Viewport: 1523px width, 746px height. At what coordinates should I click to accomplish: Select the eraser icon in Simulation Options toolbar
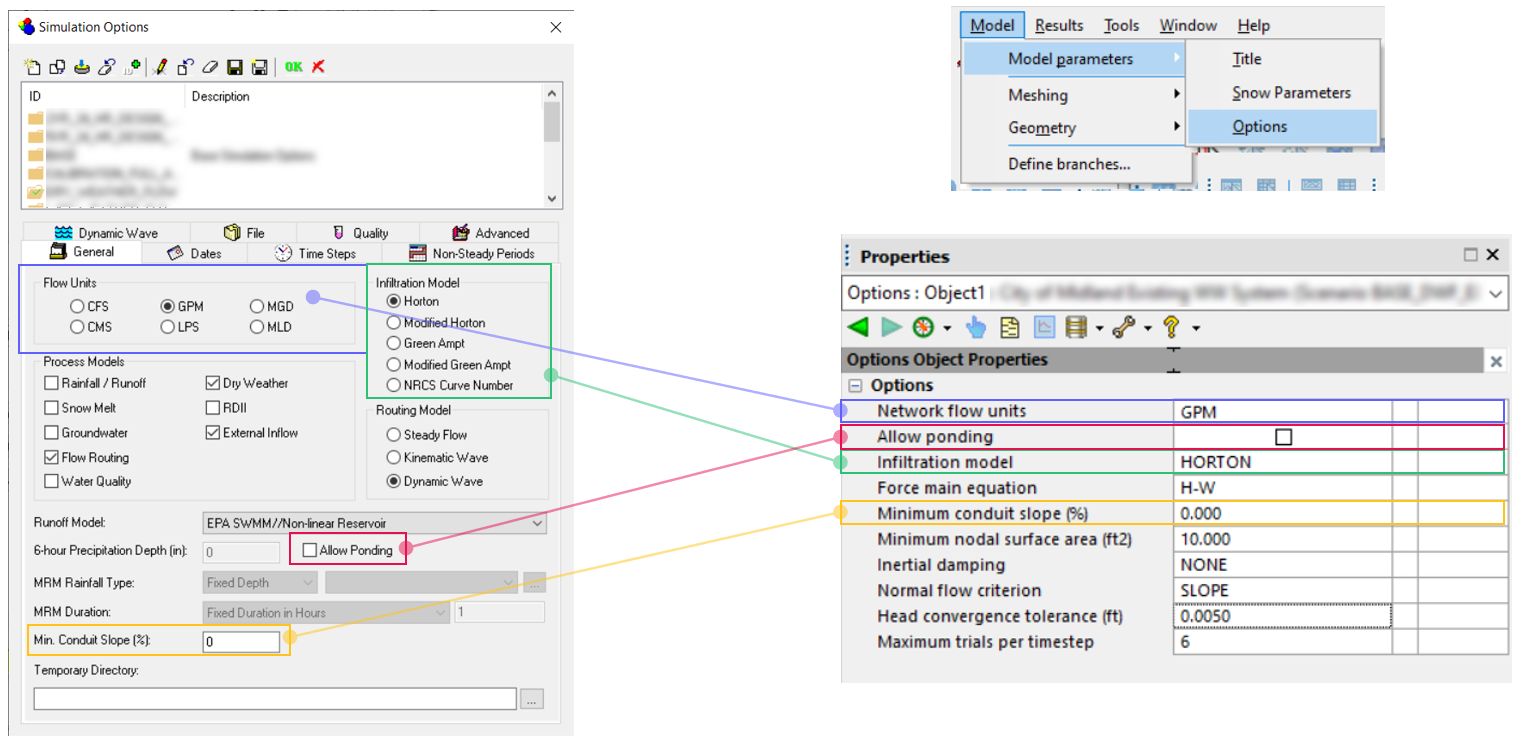click(x=210, y=67)
